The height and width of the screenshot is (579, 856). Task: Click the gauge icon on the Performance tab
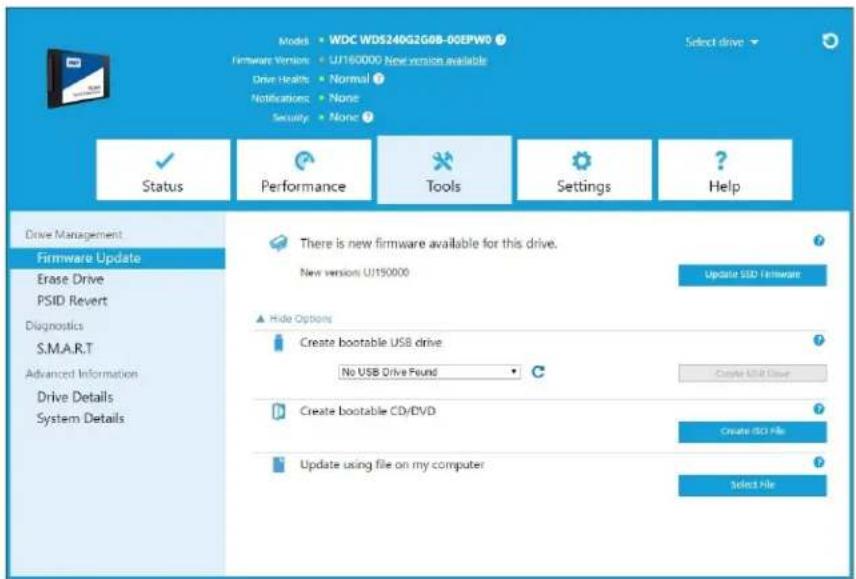(x=304, y=160)
